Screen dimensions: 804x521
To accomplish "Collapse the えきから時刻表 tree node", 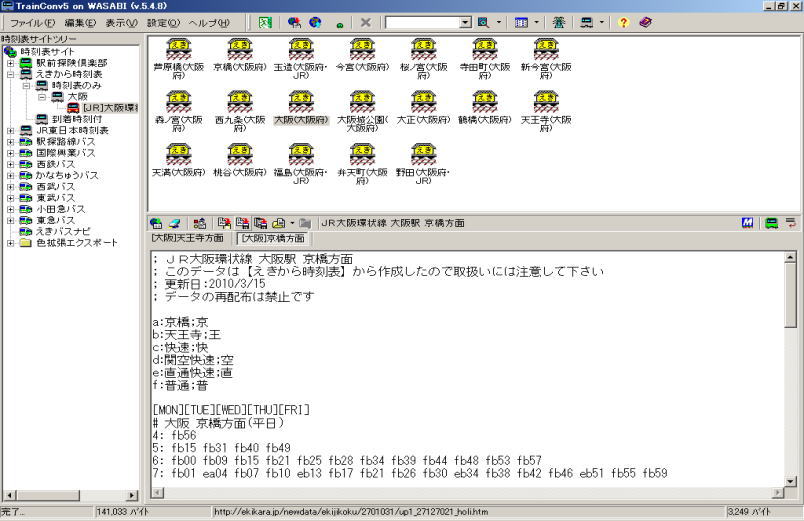I will click(x=10, y=74).
